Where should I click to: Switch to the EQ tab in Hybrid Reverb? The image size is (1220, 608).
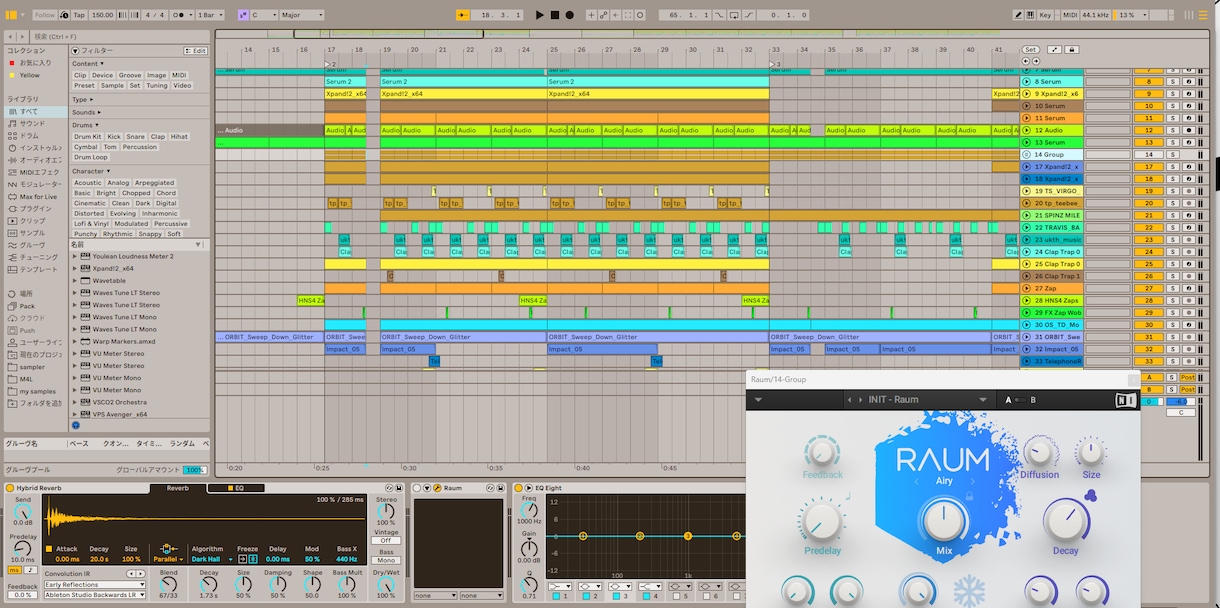tap(236, 488)
